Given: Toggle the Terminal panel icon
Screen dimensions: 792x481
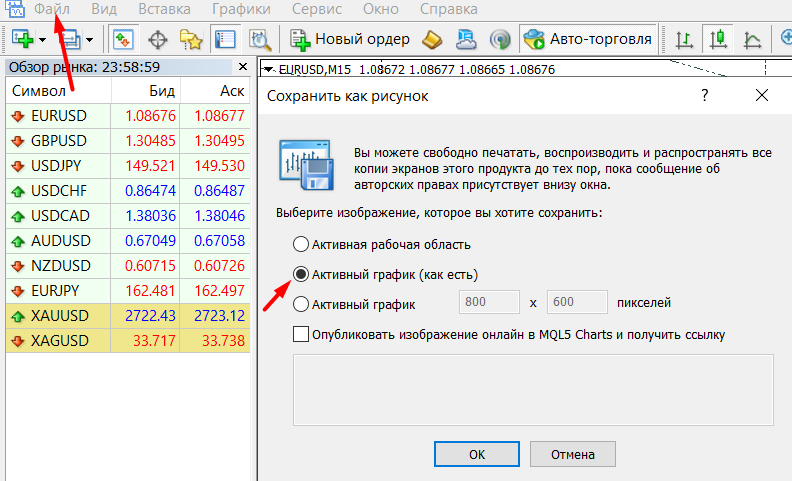Looking at the screenshot, I should 225,39.
